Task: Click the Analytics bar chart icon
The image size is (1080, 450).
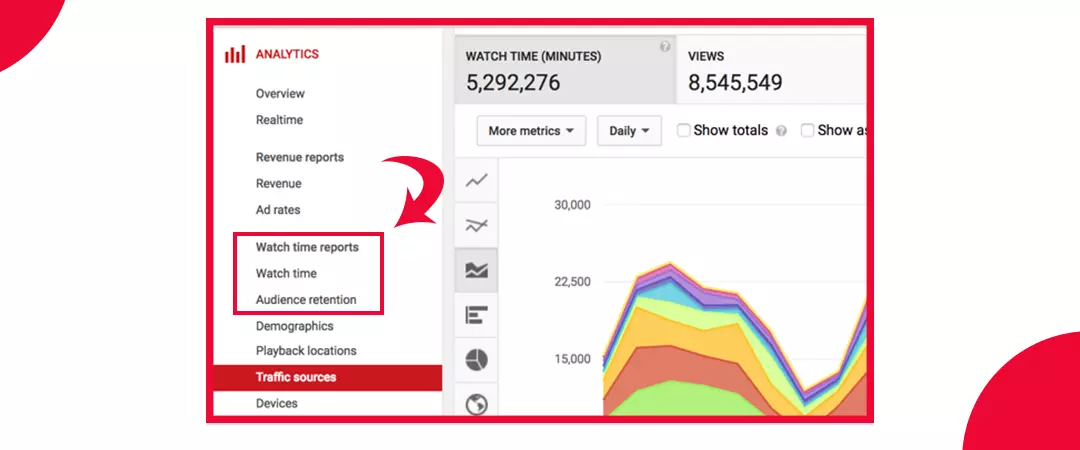Action: [235, 54]
